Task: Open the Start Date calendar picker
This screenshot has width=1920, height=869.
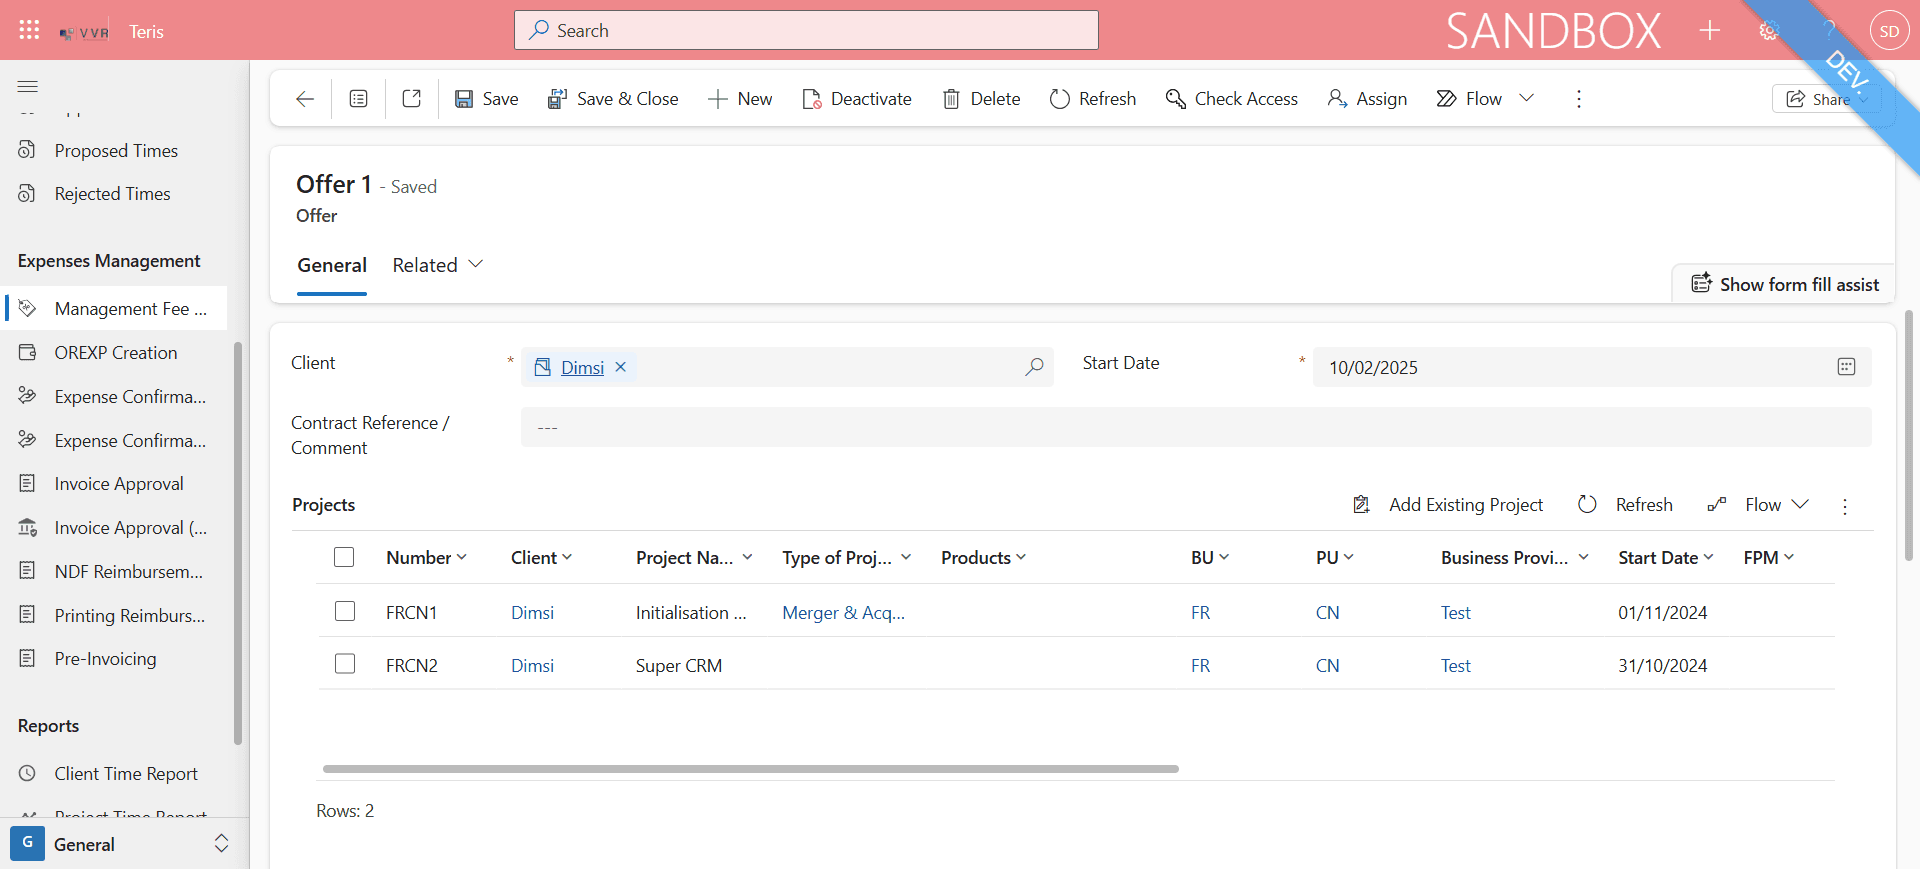Action: [1846, 367]
